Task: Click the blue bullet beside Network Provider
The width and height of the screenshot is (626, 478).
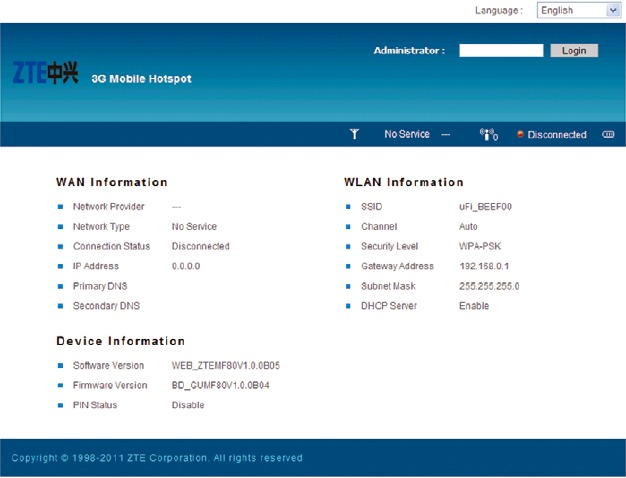Action: (x=61, y=207)
